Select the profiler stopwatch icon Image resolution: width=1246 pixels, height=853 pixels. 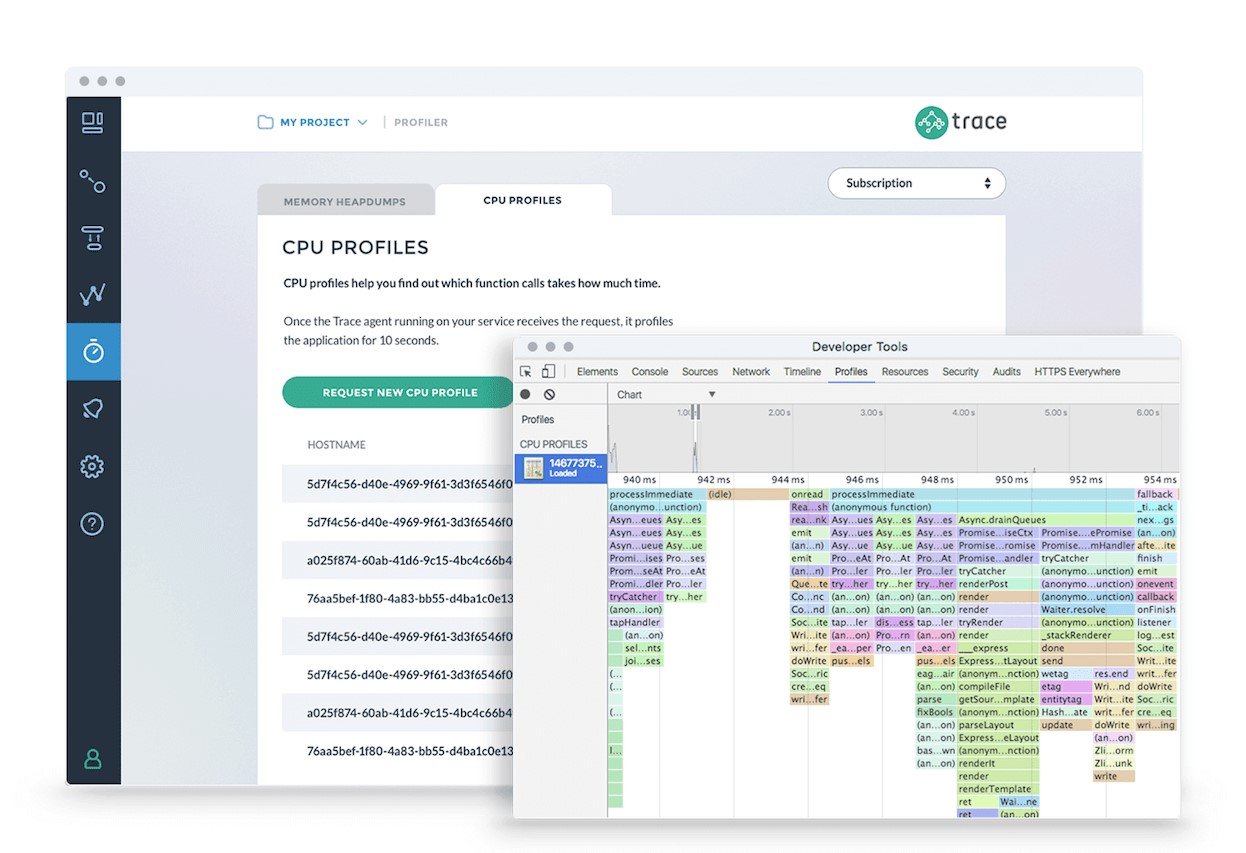pyautogui.click(x=93, y=352)
